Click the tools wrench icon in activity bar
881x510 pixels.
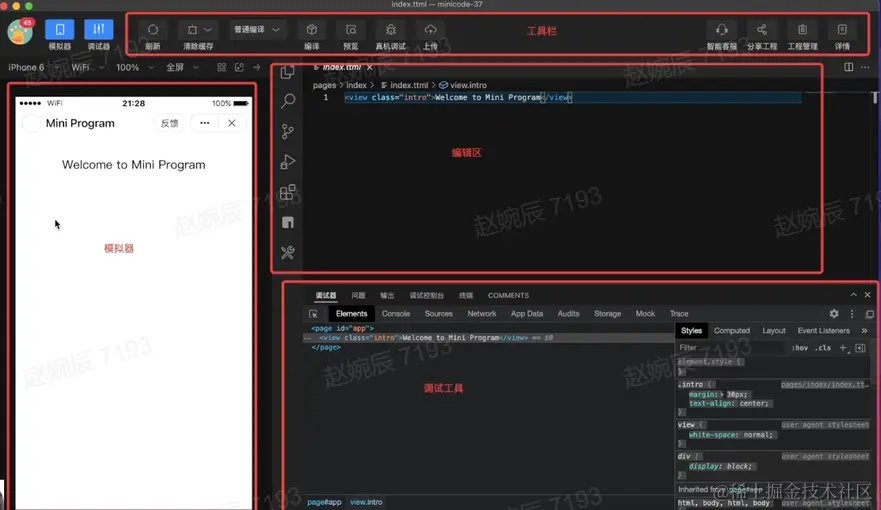coord(288,253)
